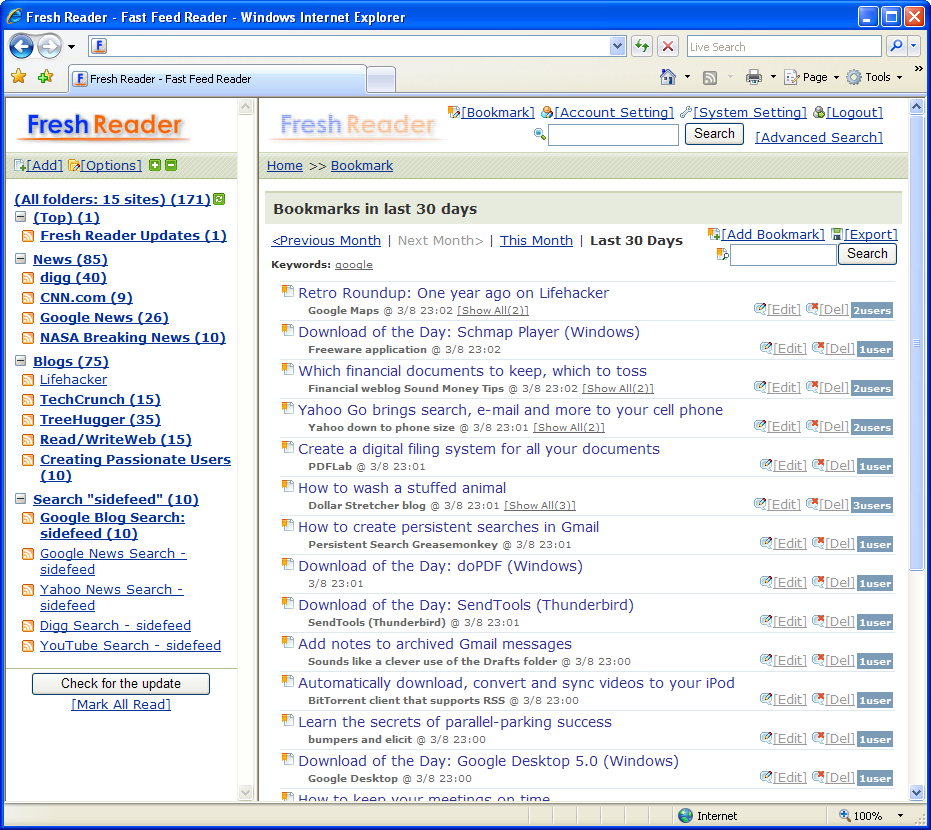The height and width of the screenshot is (830, 931).
Task: Click the Home toolbar icon
Action: click(x=668, y=77)
